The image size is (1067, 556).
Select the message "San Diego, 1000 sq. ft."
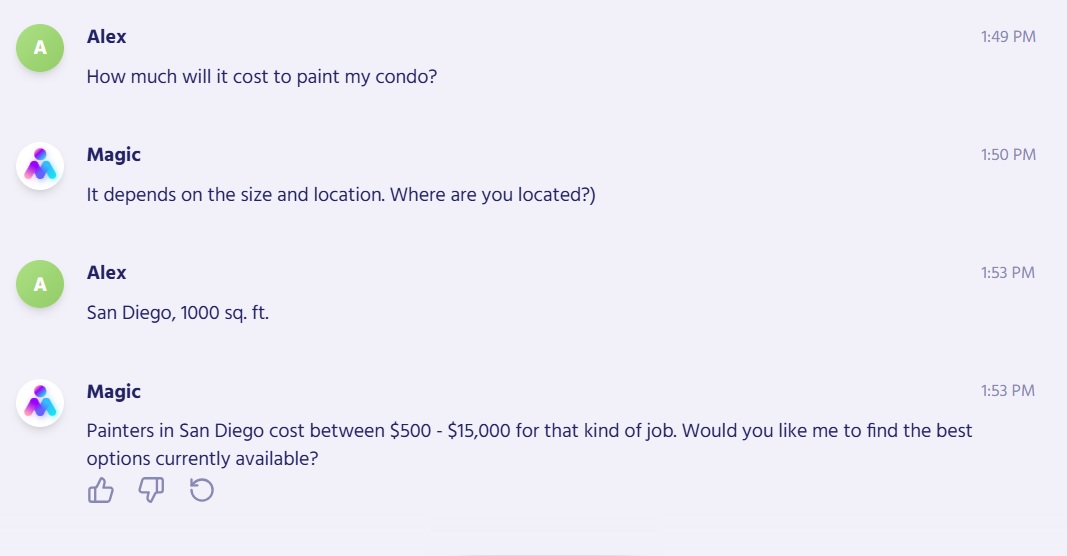(x=178, y=313)
